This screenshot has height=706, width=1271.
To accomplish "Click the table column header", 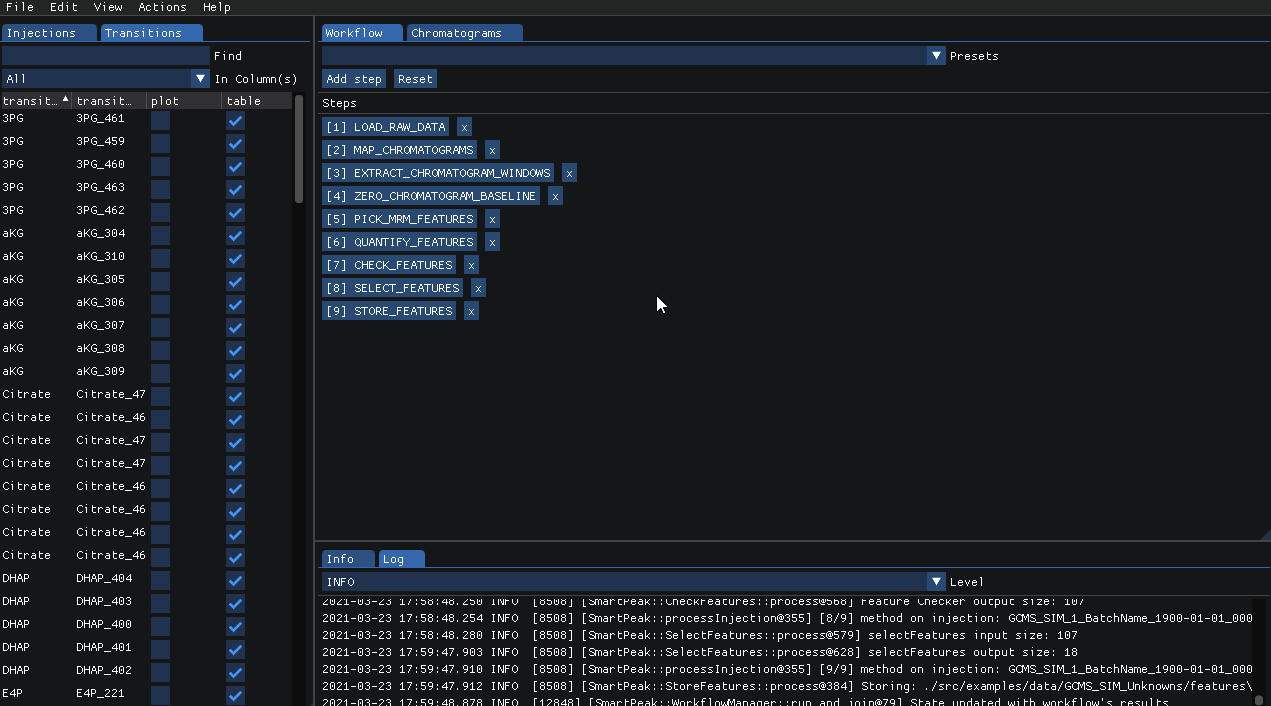I will tap(257, 101).
